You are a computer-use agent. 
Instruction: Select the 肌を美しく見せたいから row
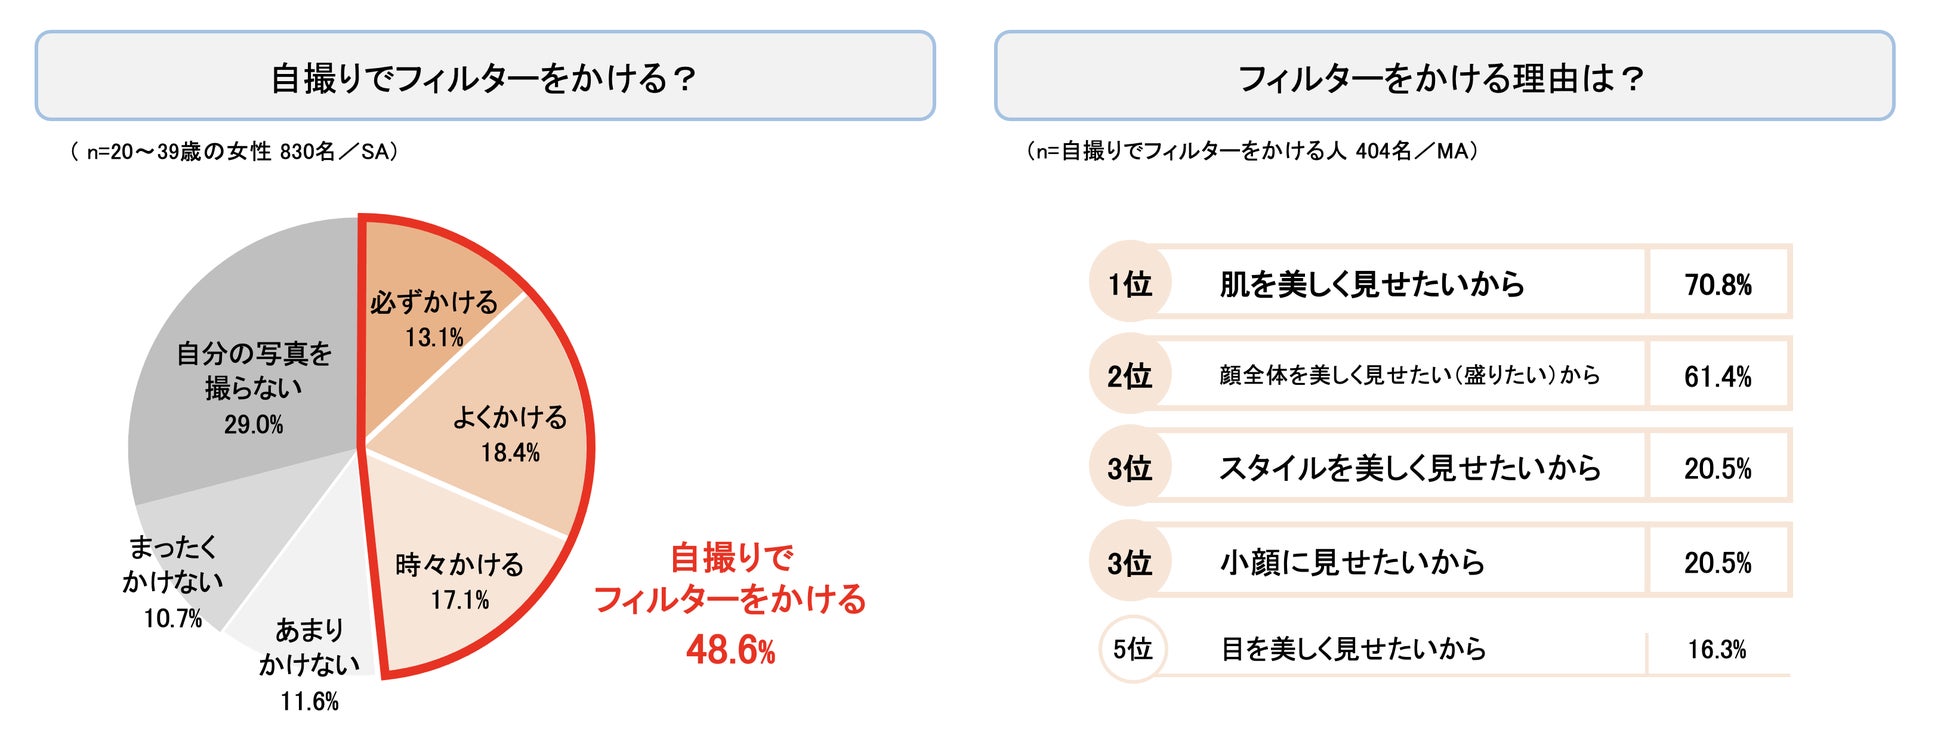(x=1371, y=284)
